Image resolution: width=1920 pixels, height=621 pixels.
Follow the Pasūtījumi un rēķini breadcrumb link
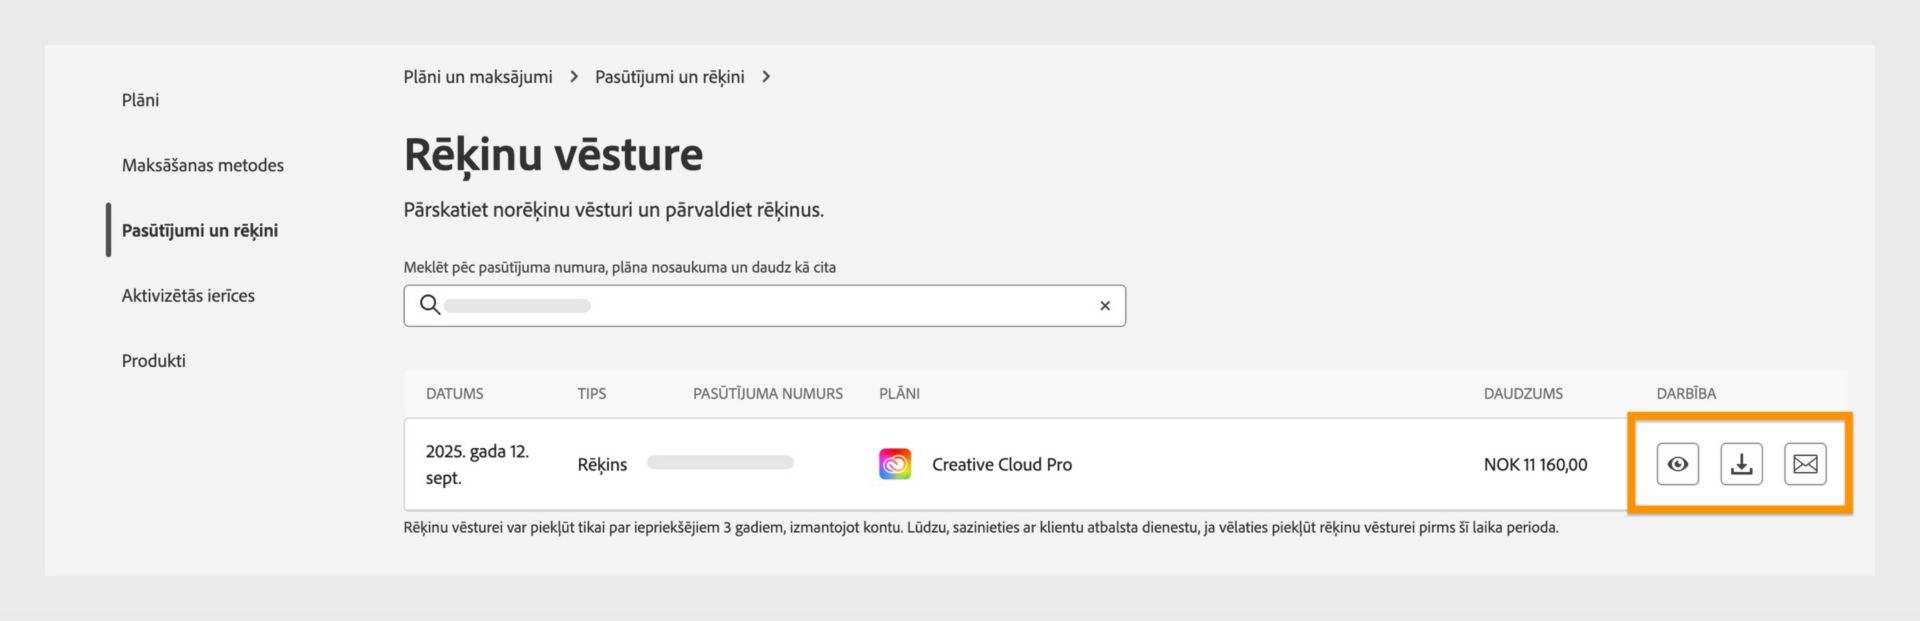coord(670,77)
